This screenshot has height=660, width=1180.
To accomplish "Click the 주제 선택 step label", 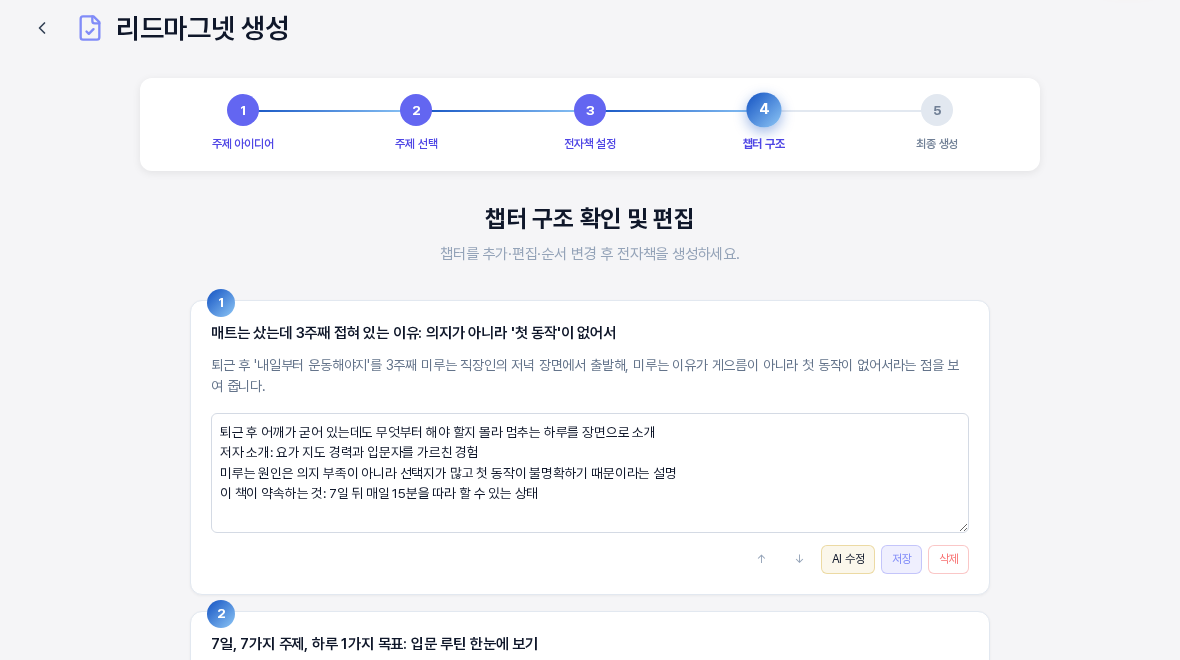I will [416, 144].
